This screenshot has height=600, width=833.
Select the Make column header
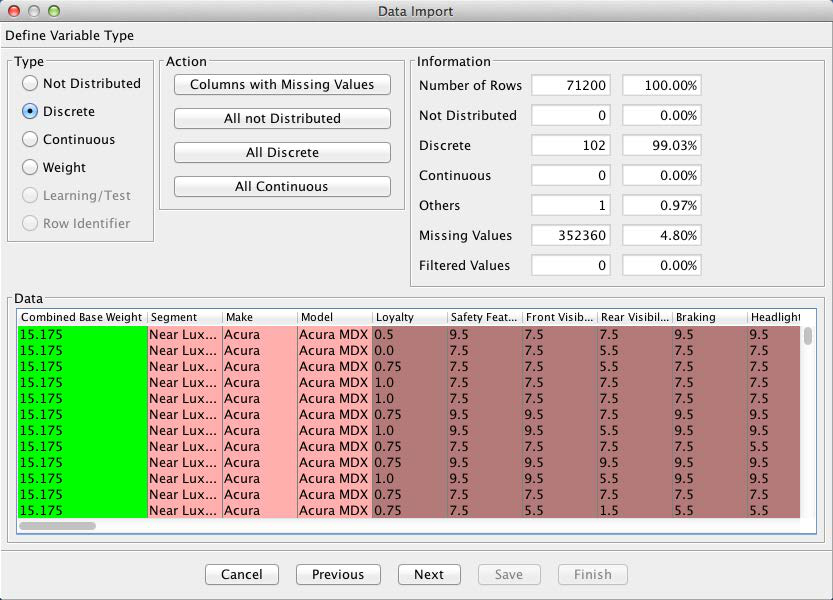259,317
